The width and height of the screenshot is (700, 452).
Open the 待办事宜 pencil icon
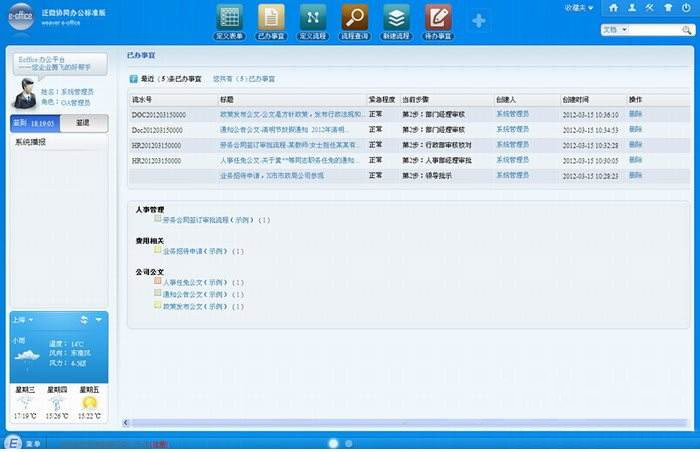click(438, 18)
